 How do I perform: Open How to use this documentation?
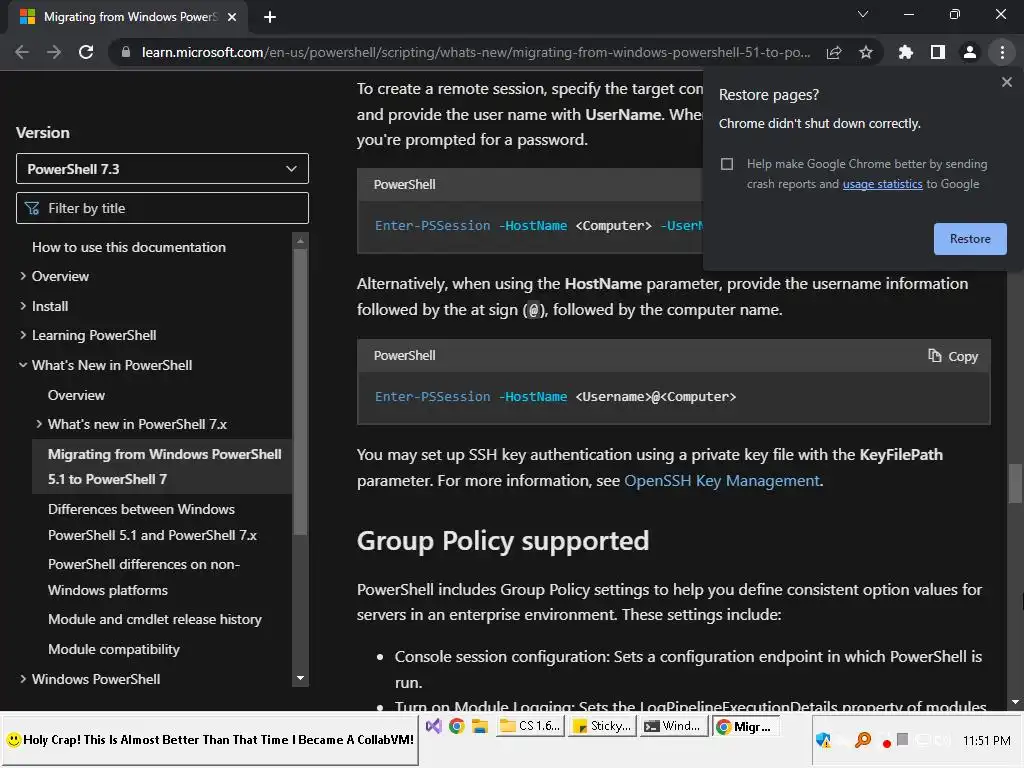point(129,248)
